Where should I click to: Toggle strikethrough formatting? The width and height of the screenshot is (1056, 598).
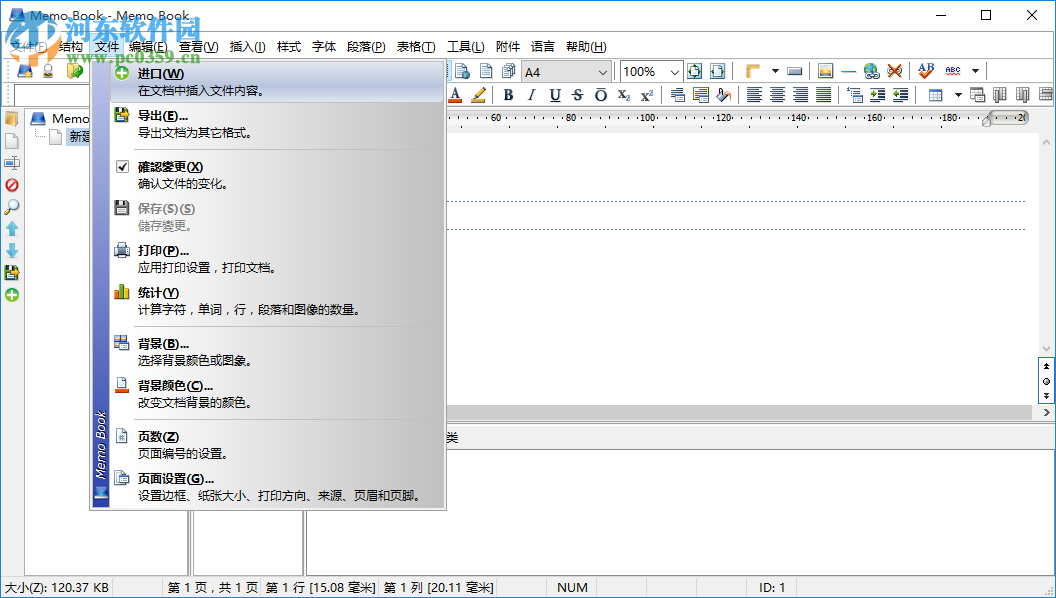pos(577,95)
